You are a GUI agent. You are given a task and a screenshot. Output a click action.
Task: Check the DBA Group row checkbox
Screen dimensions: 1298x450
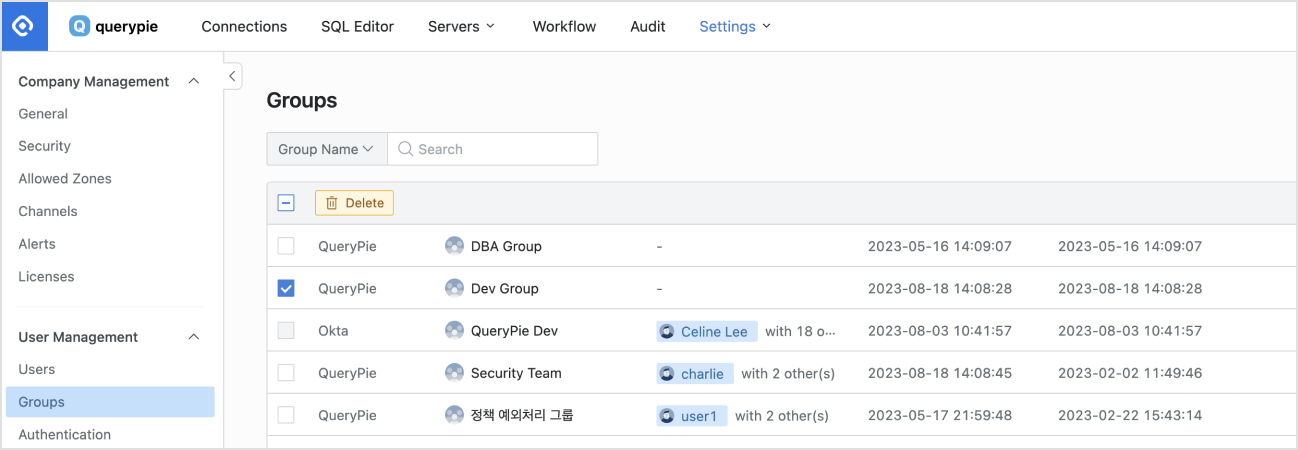point(286,246)
